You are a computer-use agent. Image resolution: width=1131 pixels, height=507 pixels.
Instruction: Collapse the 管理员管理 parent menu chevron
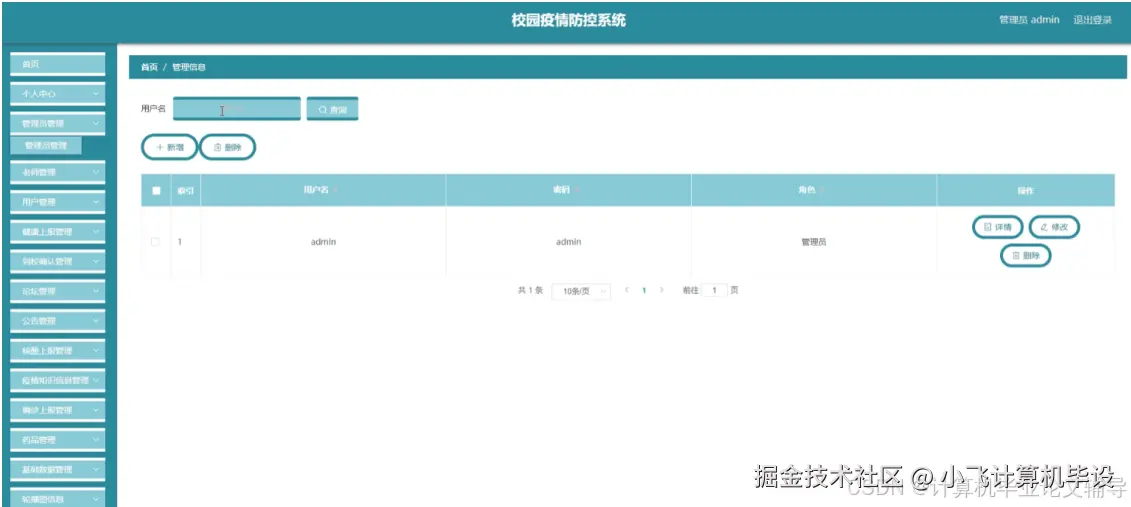tap(96, 123)
